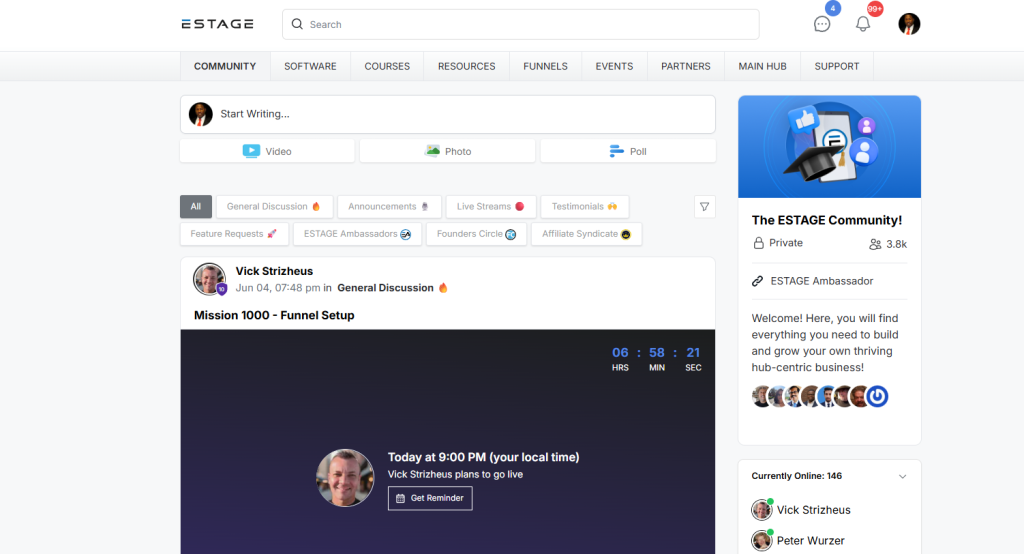Click the livestream countdown timer

pos(656,359)
